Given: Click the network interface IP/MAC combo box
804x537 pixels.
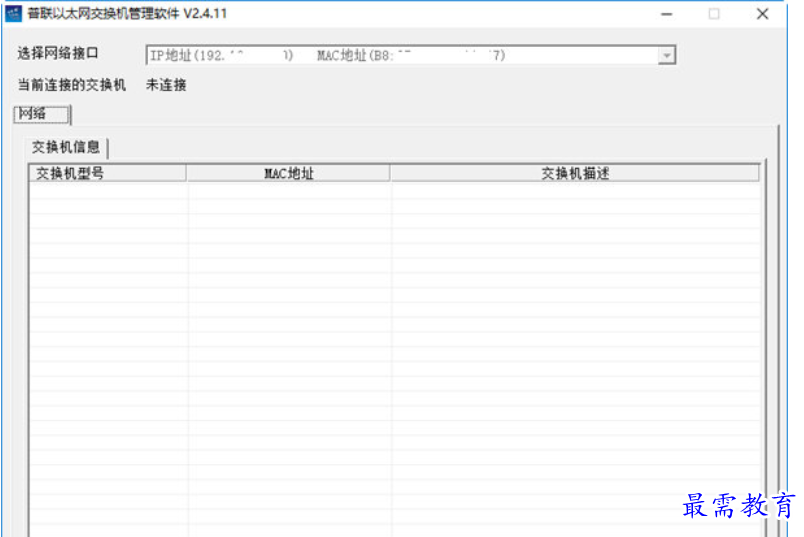Looking at the screenshot, I should tap(411, 55).
